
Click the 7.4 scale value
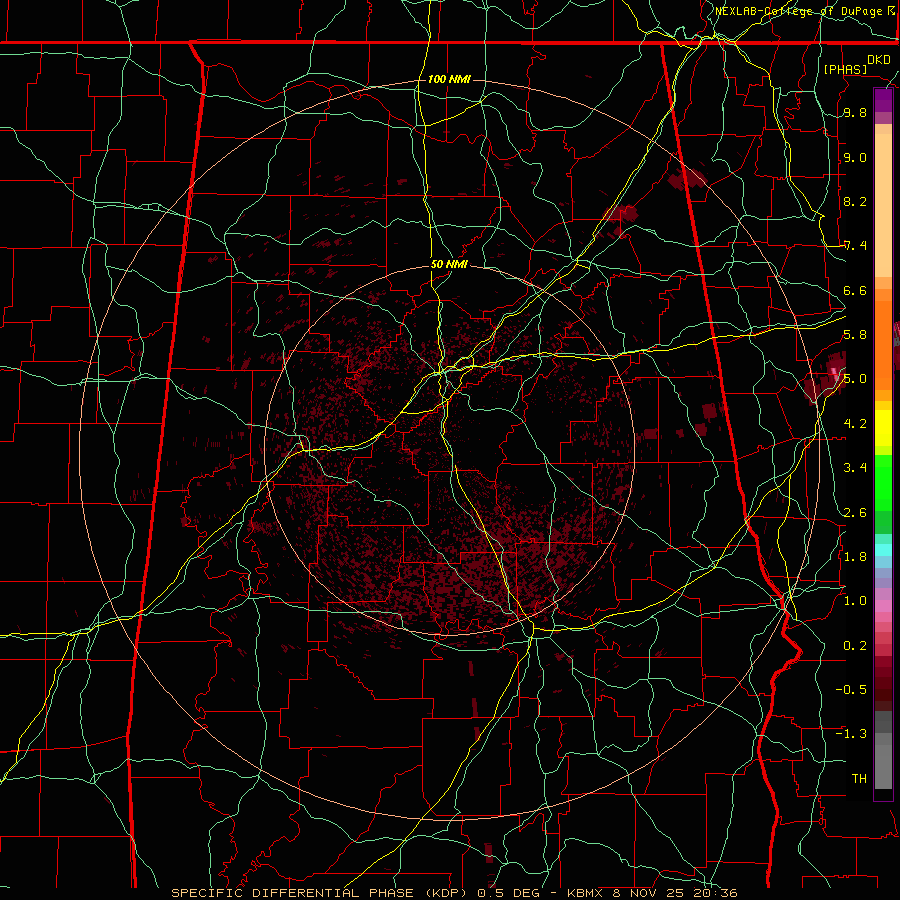(855, 246)
